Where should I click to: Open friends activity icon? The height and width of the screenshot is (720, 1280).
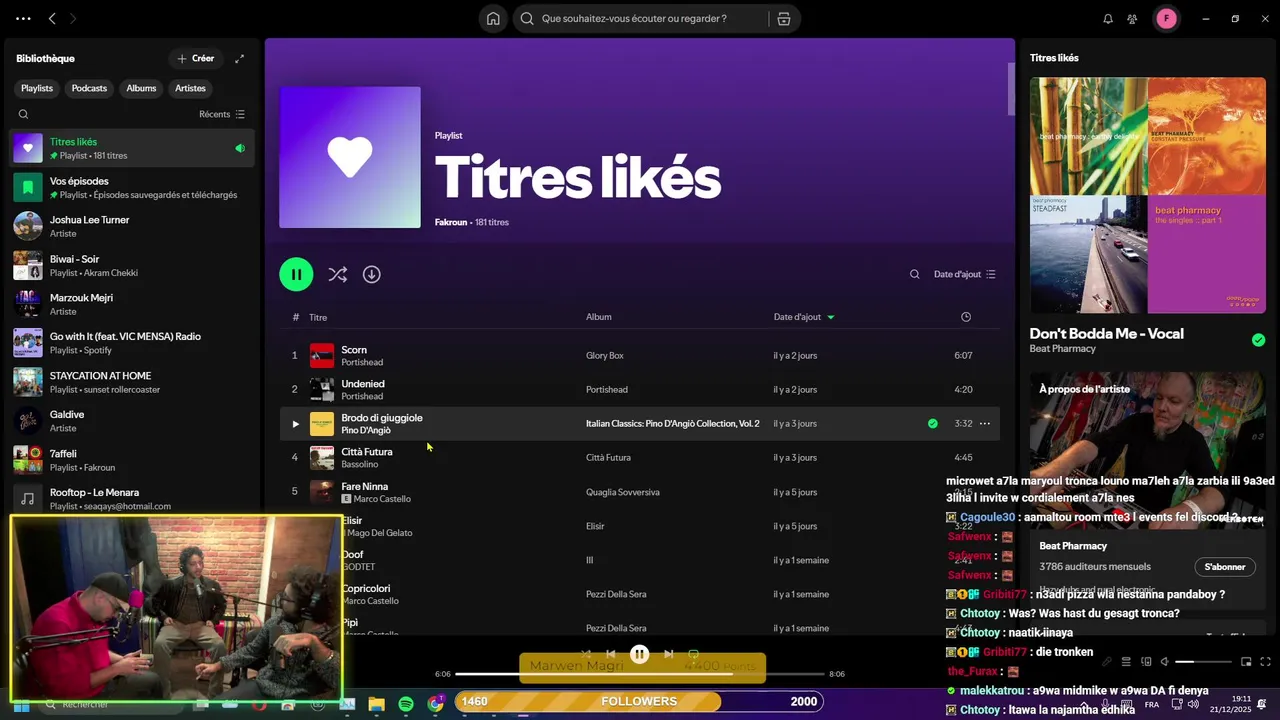[x=1132, y=18]
